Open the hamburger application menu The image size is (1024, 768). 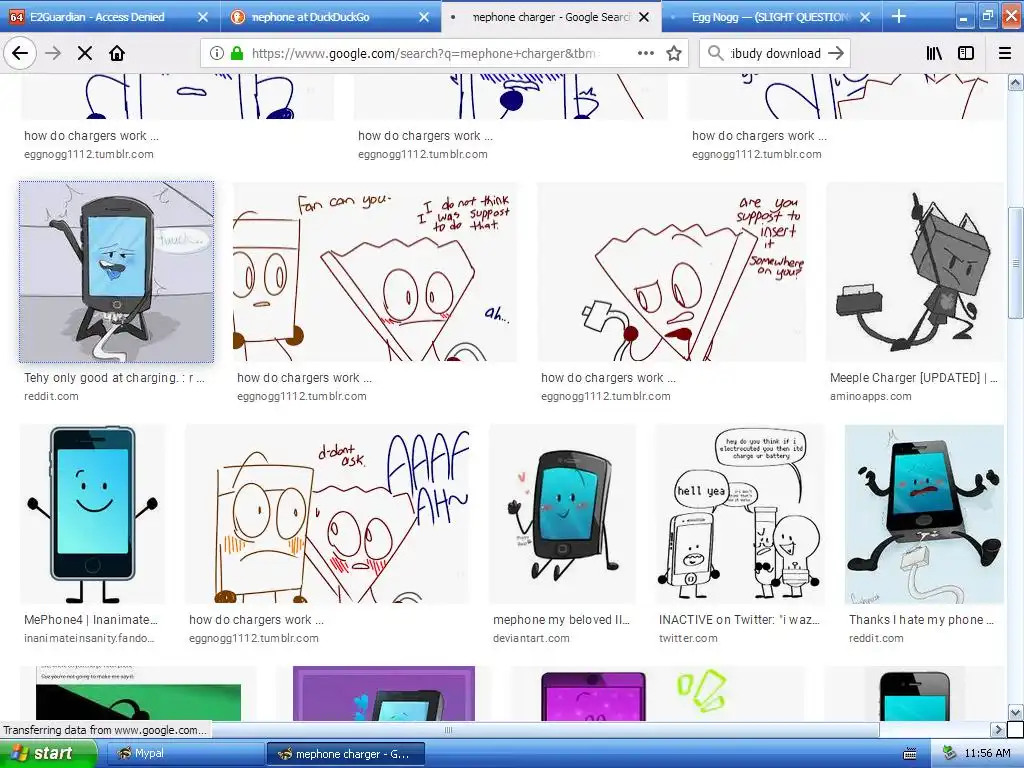coord(1005,53)
